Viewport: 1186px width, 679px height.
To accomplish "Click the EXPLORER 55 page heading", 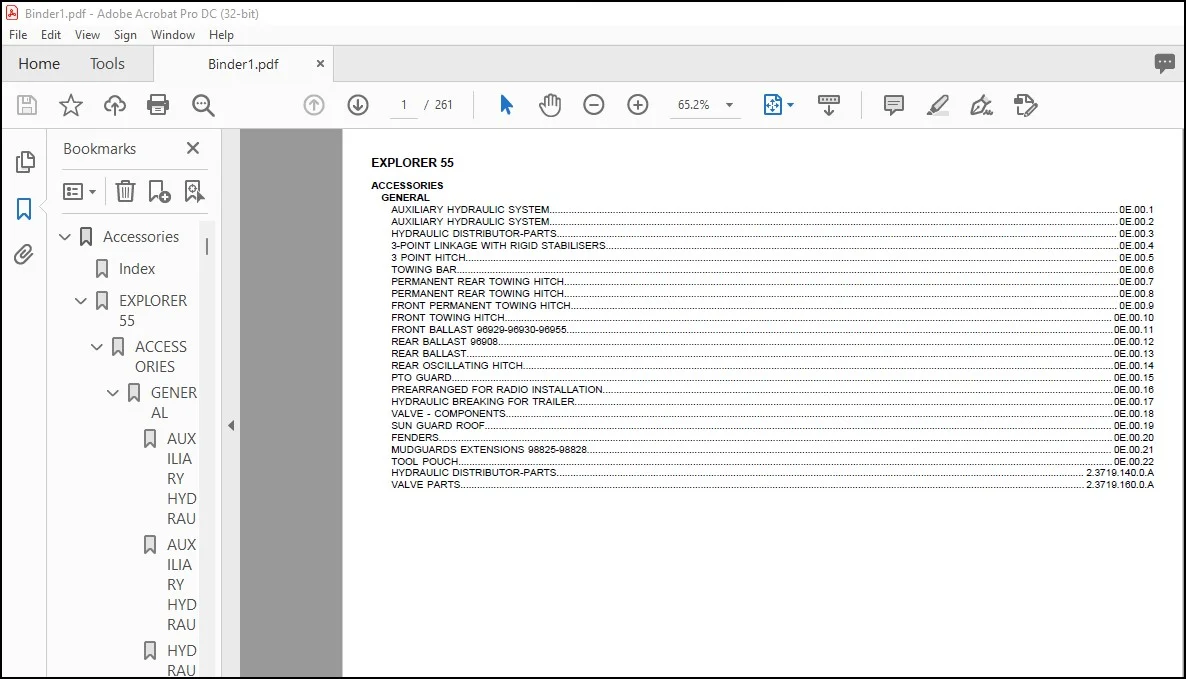I will click(412, 163).
